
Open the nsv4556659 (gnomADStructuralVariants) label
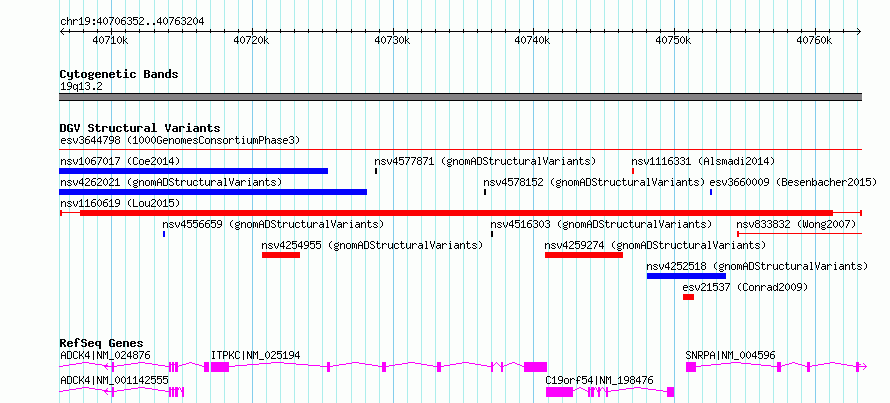click(x=273, y=224)
